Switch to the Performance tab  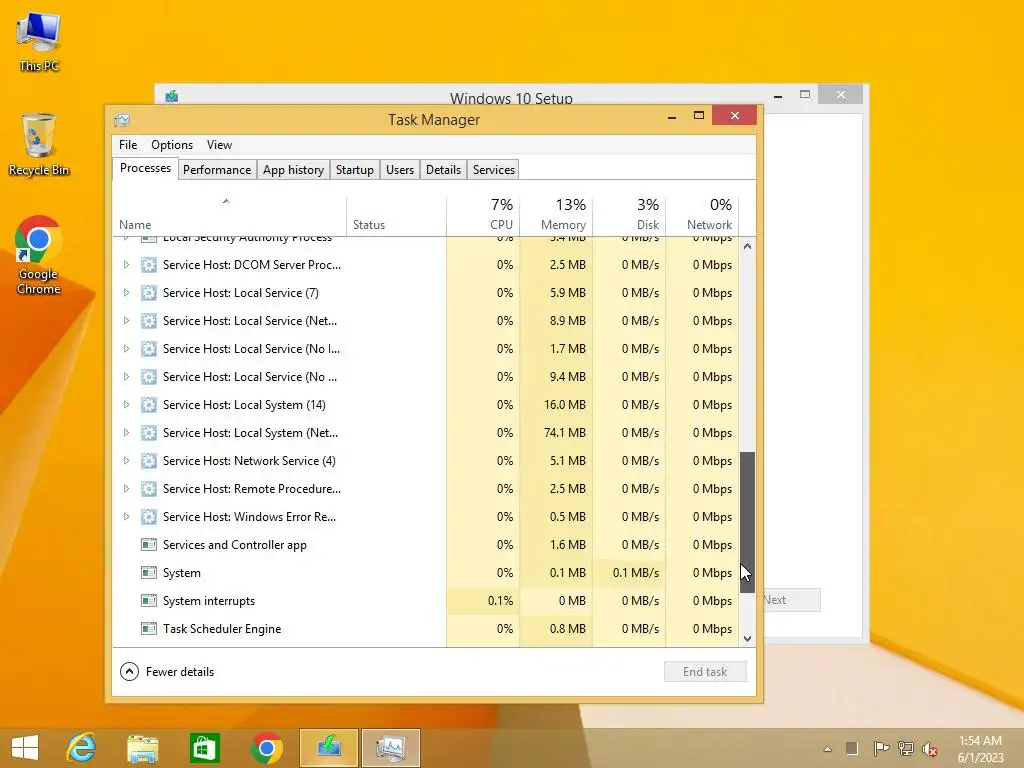coord(217,170)
